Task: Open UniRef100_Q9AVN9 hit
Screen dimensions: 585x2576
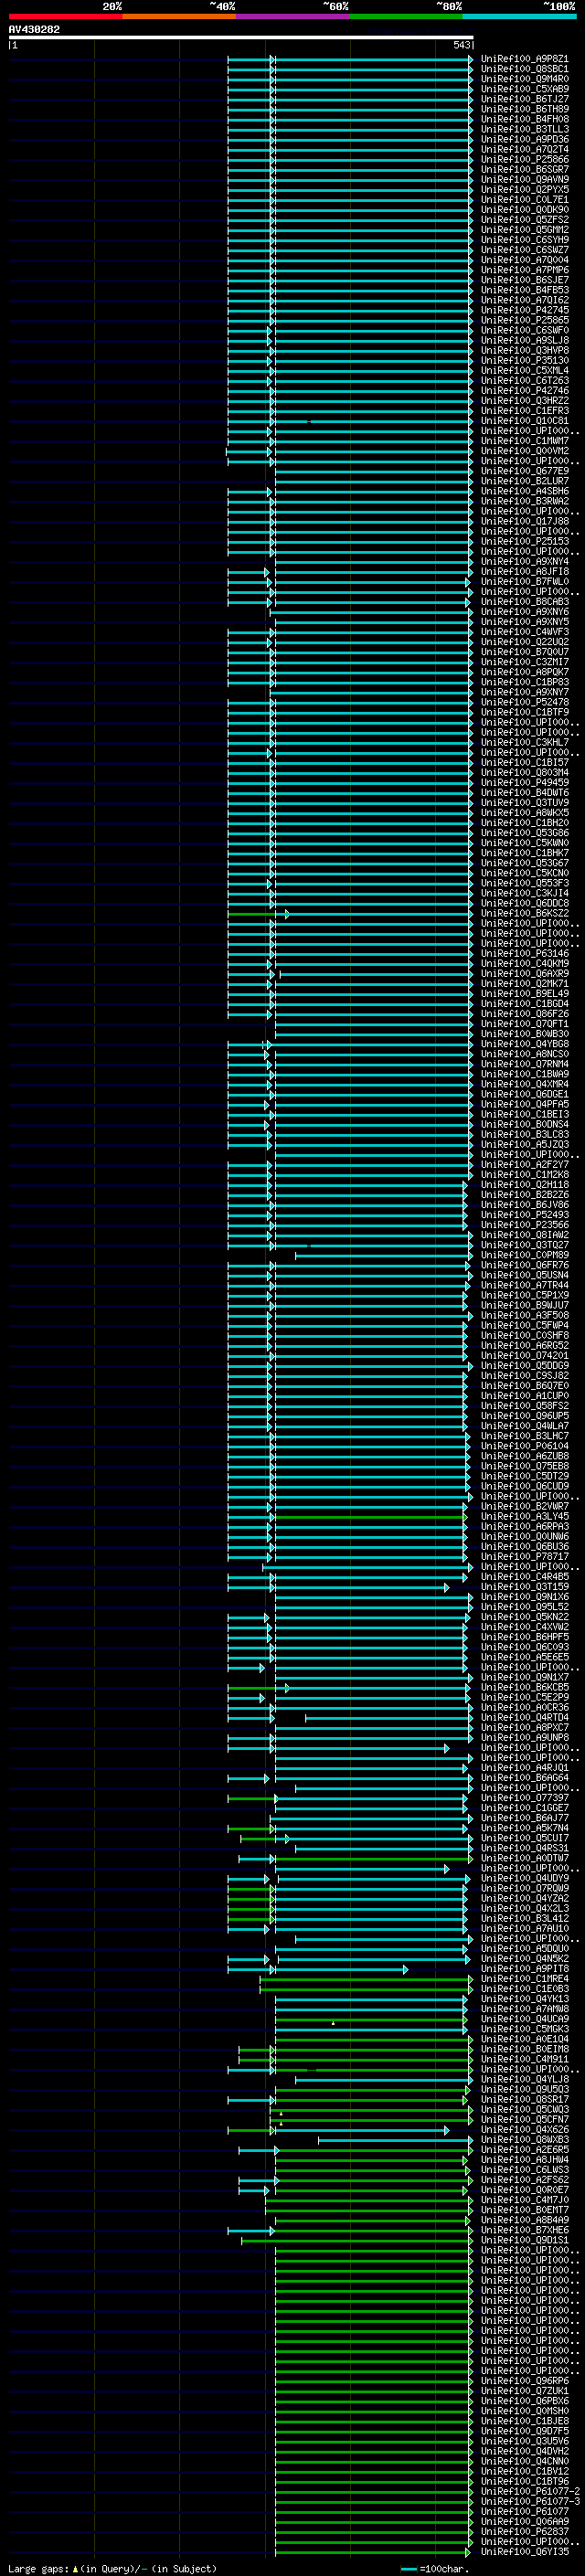Action: (x=525, y=180)
